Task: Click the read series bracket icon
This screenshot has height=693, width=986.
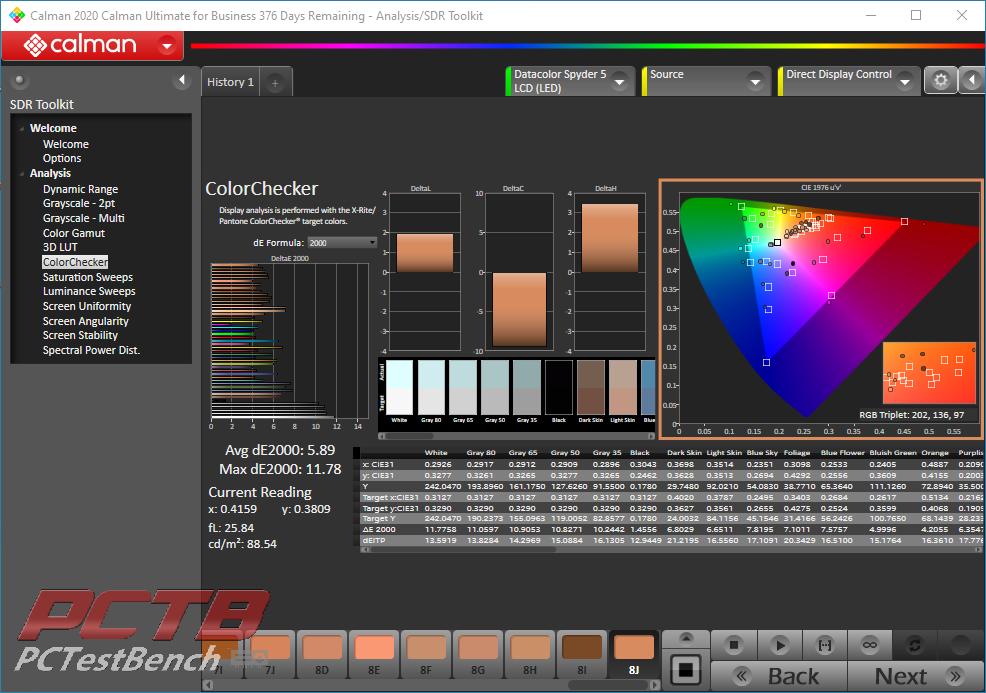Action: [824, 645]
